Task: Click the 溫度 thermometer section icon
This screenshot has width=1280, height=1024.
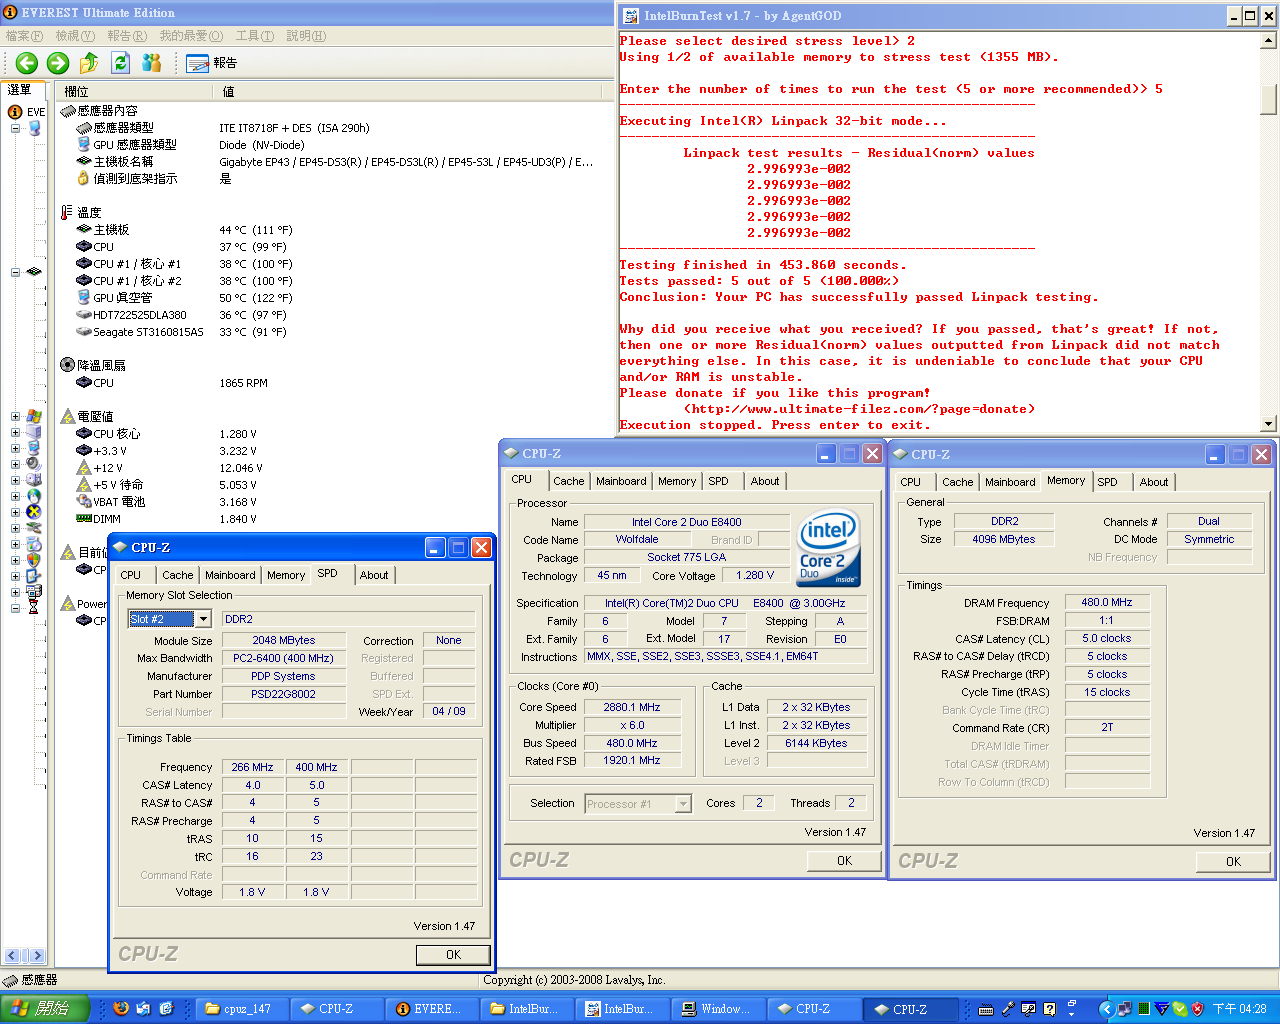Action: tap(68, 212)
